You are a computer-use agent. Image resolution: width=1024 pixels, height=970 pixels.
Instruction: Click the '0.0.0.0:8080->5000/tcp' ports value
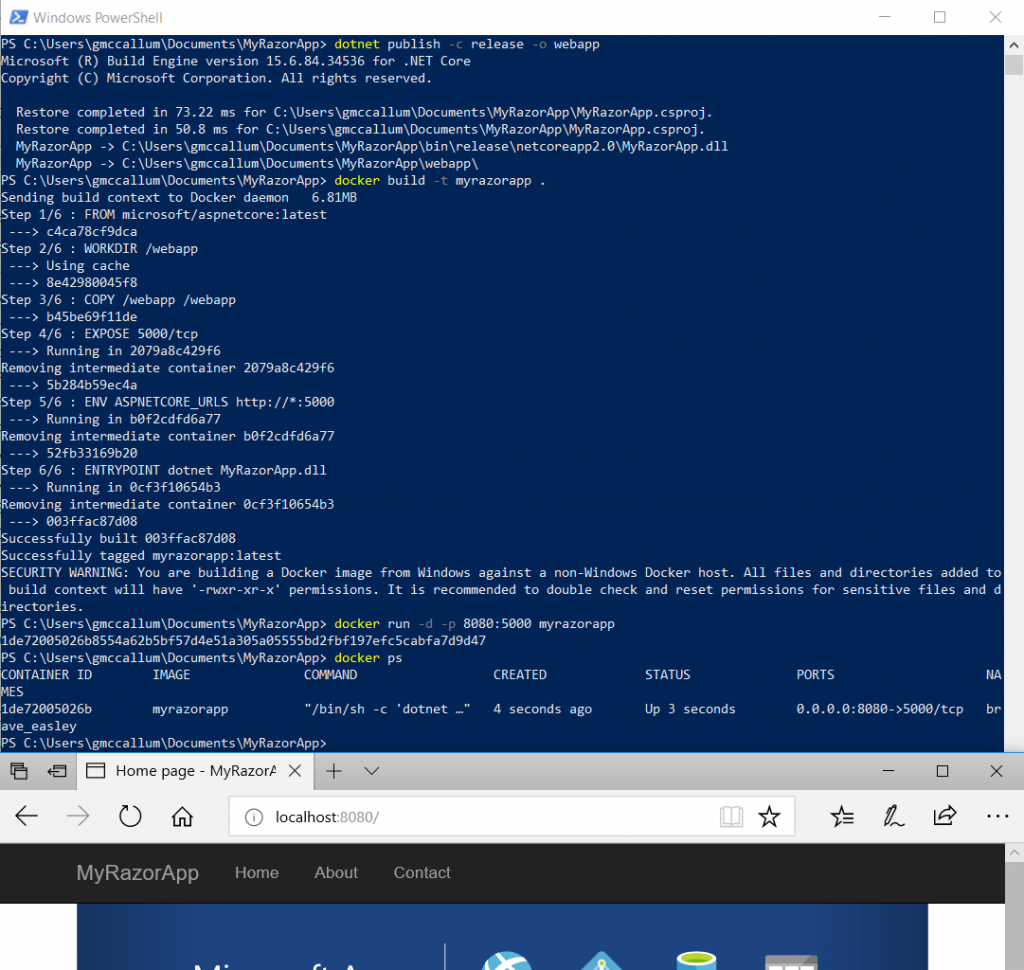pyautogui.click(x=880, y=709)
